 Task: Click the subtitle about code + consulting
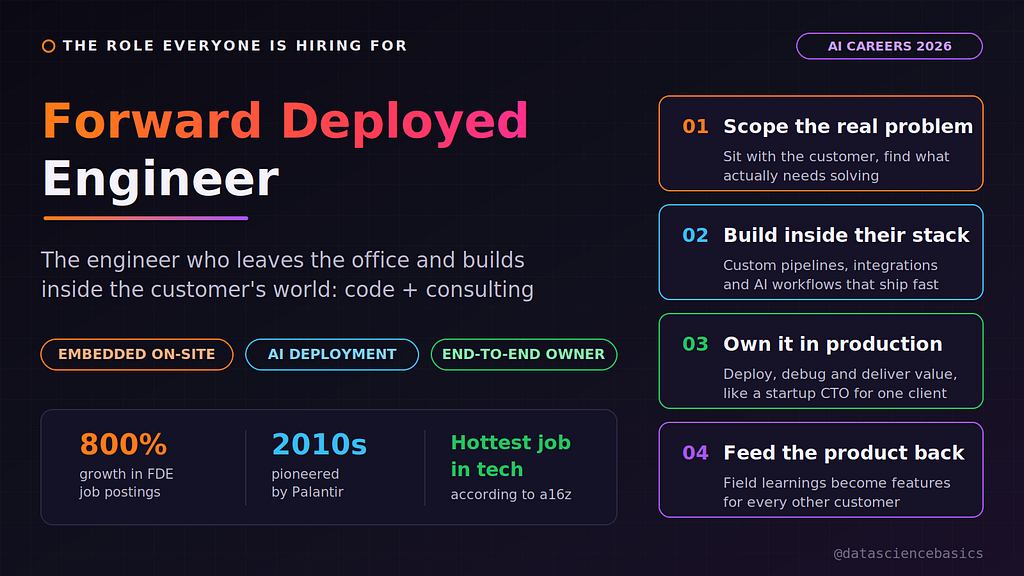tap(287, 274)
